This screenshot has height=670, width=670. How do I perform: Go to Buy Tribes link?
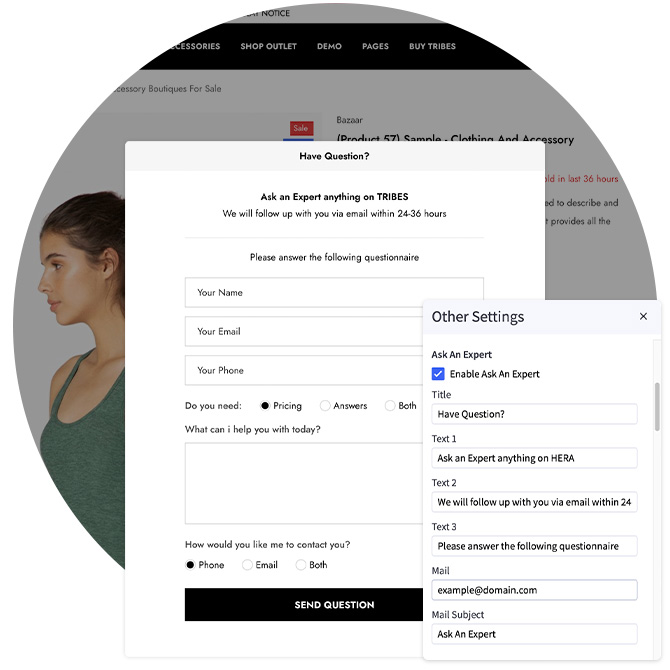point(432,46)
